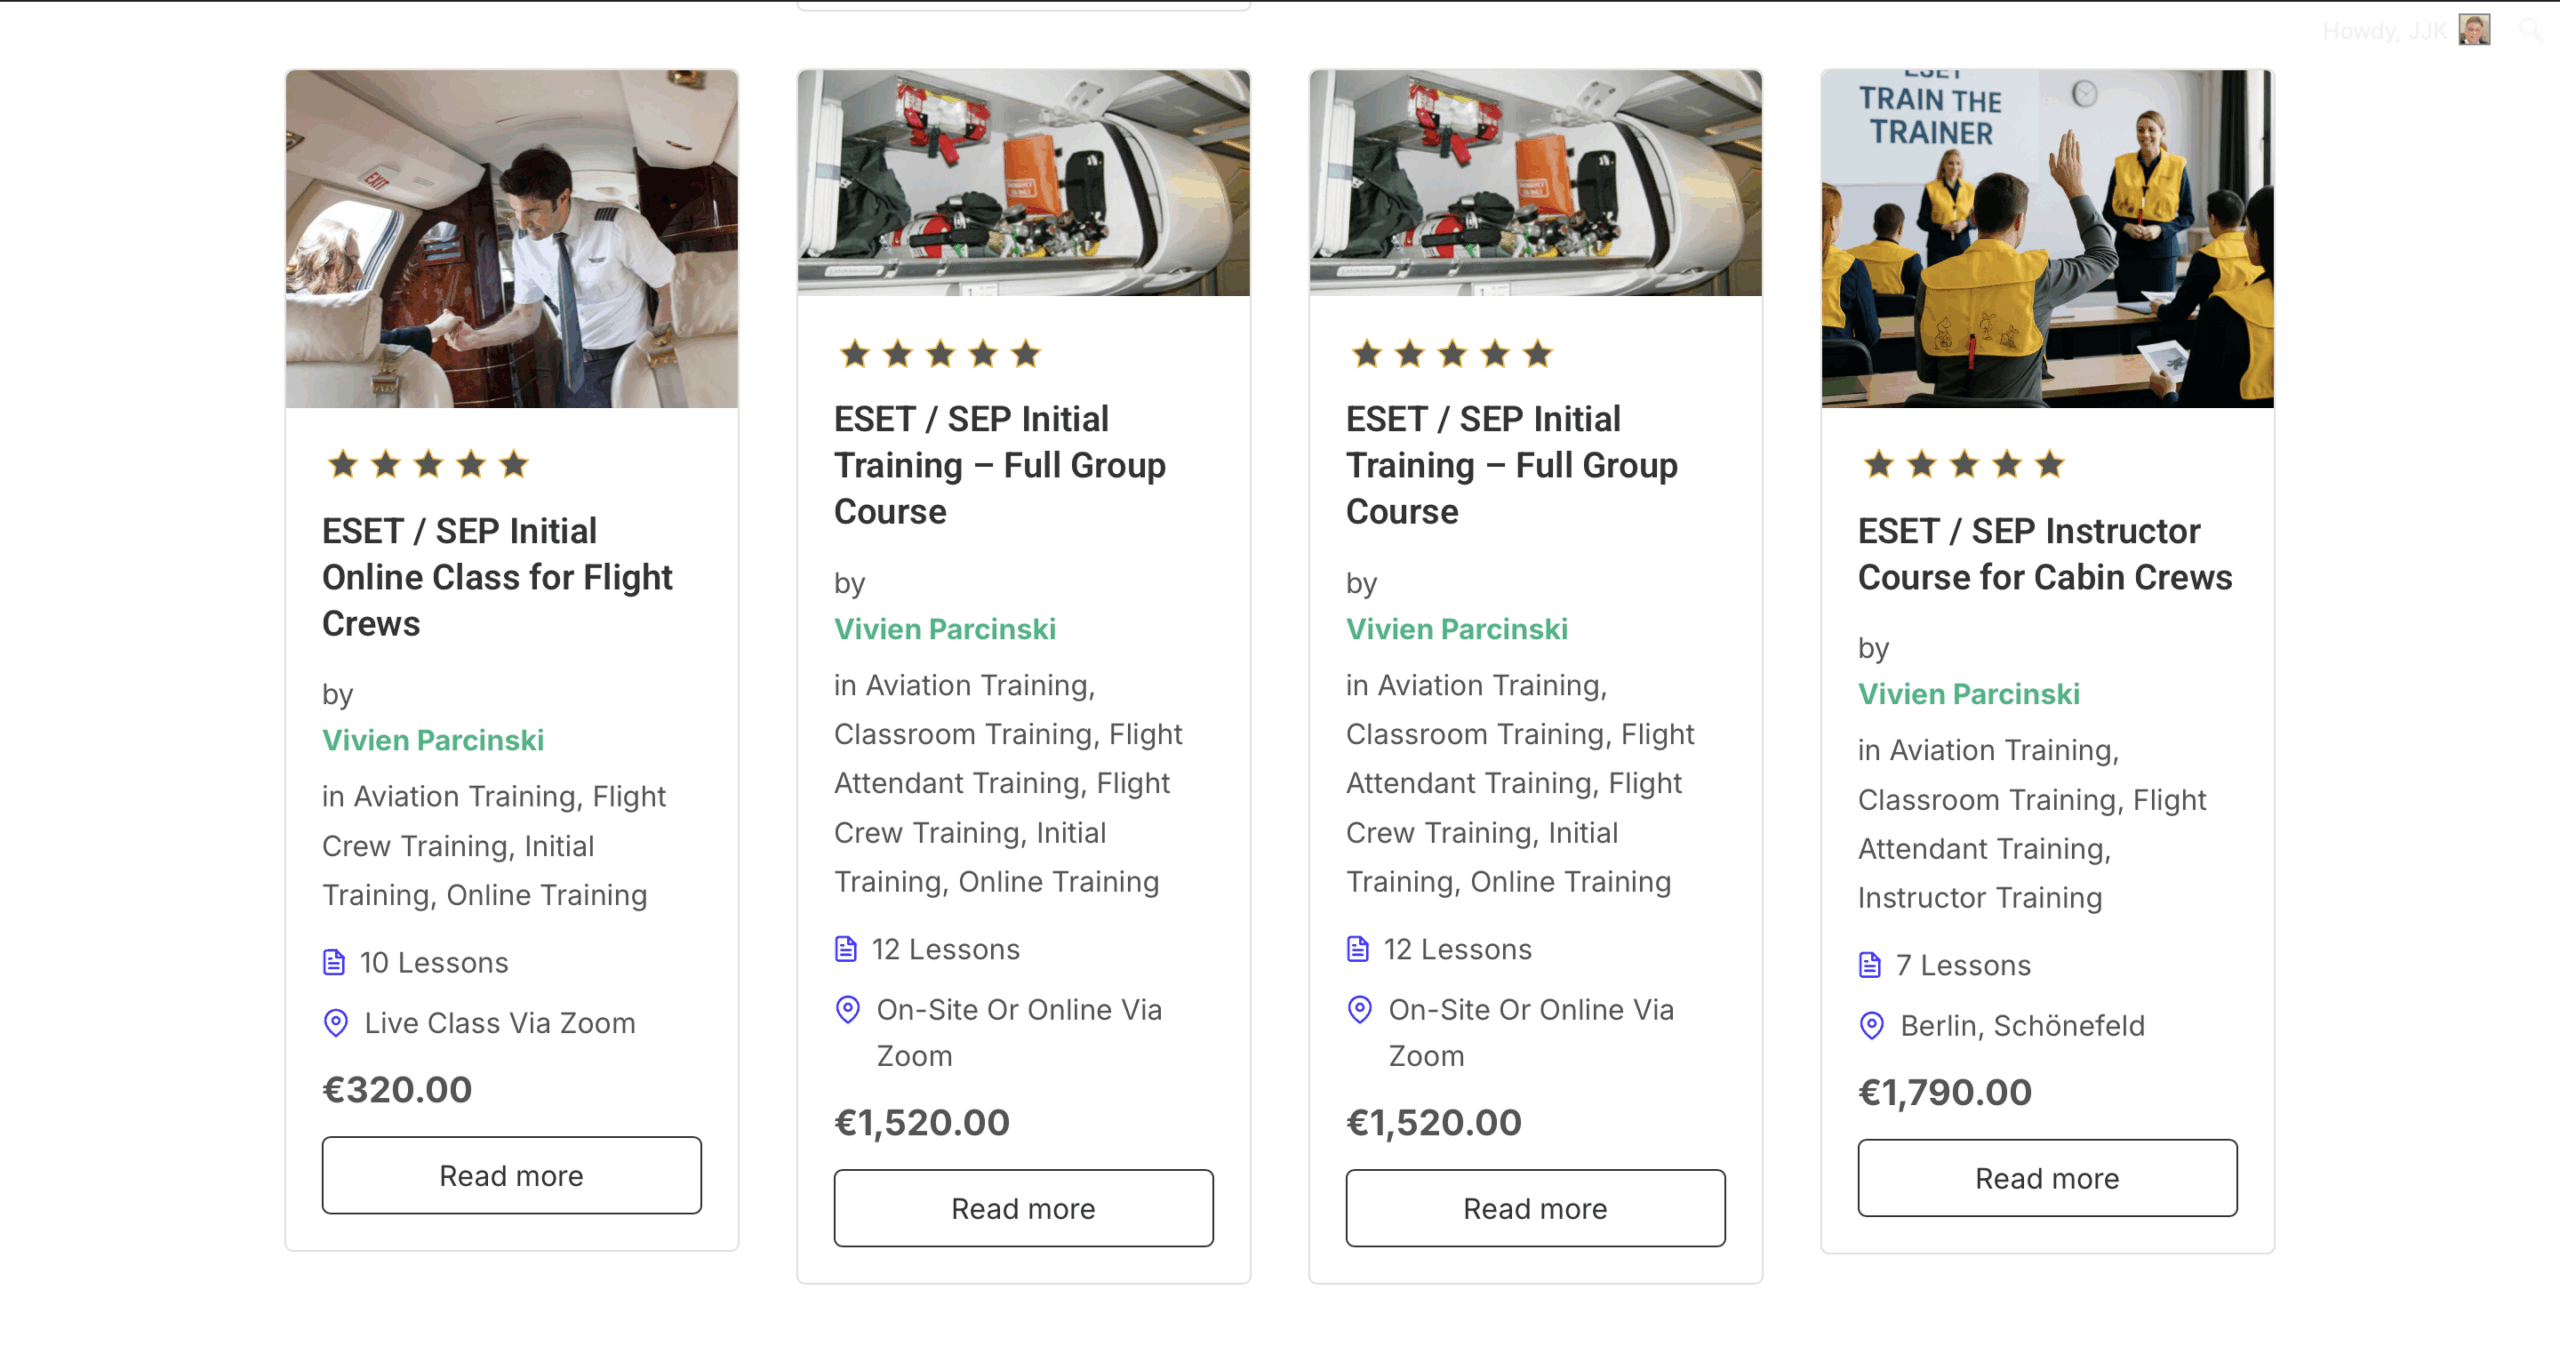Click the lessons document icon beside 10 Lessons
This screenshot has width=2560, height=1362.
[334, 962]
